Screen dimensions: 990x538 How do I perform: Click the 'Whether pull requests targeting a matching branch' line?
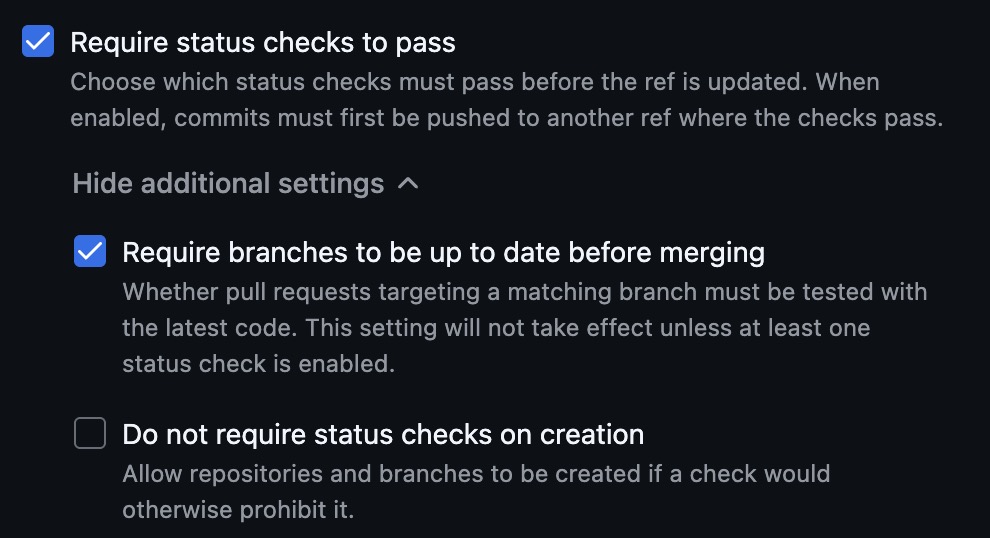[524, 292]
